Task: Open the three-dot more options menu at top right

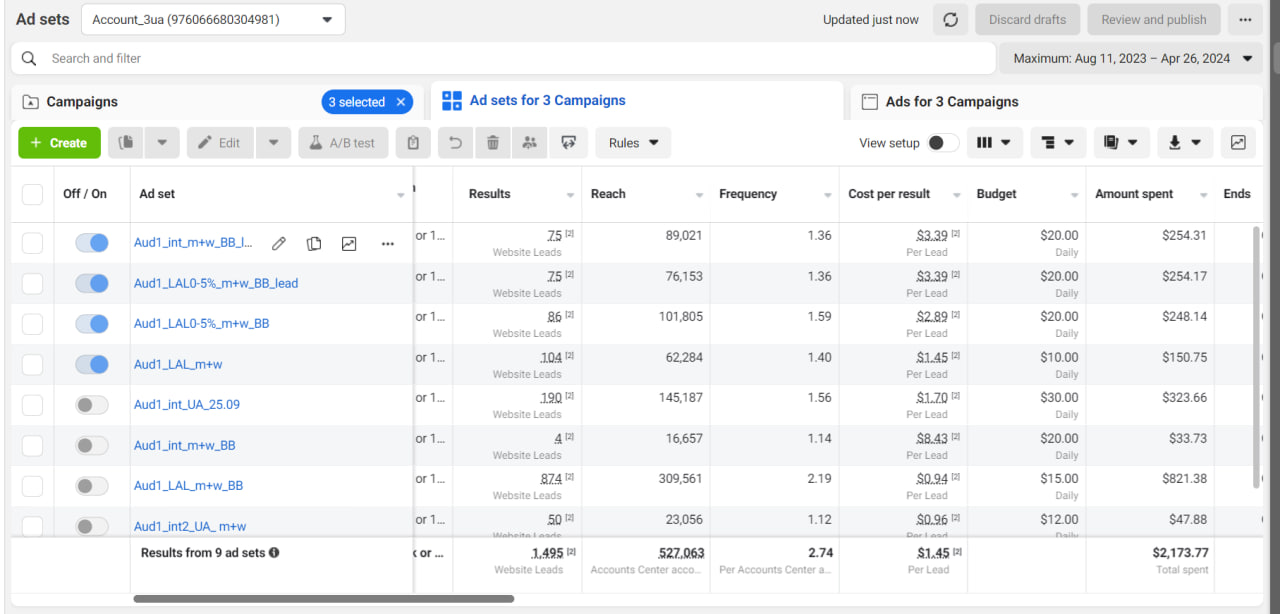Action: [x=1245, y=20]
